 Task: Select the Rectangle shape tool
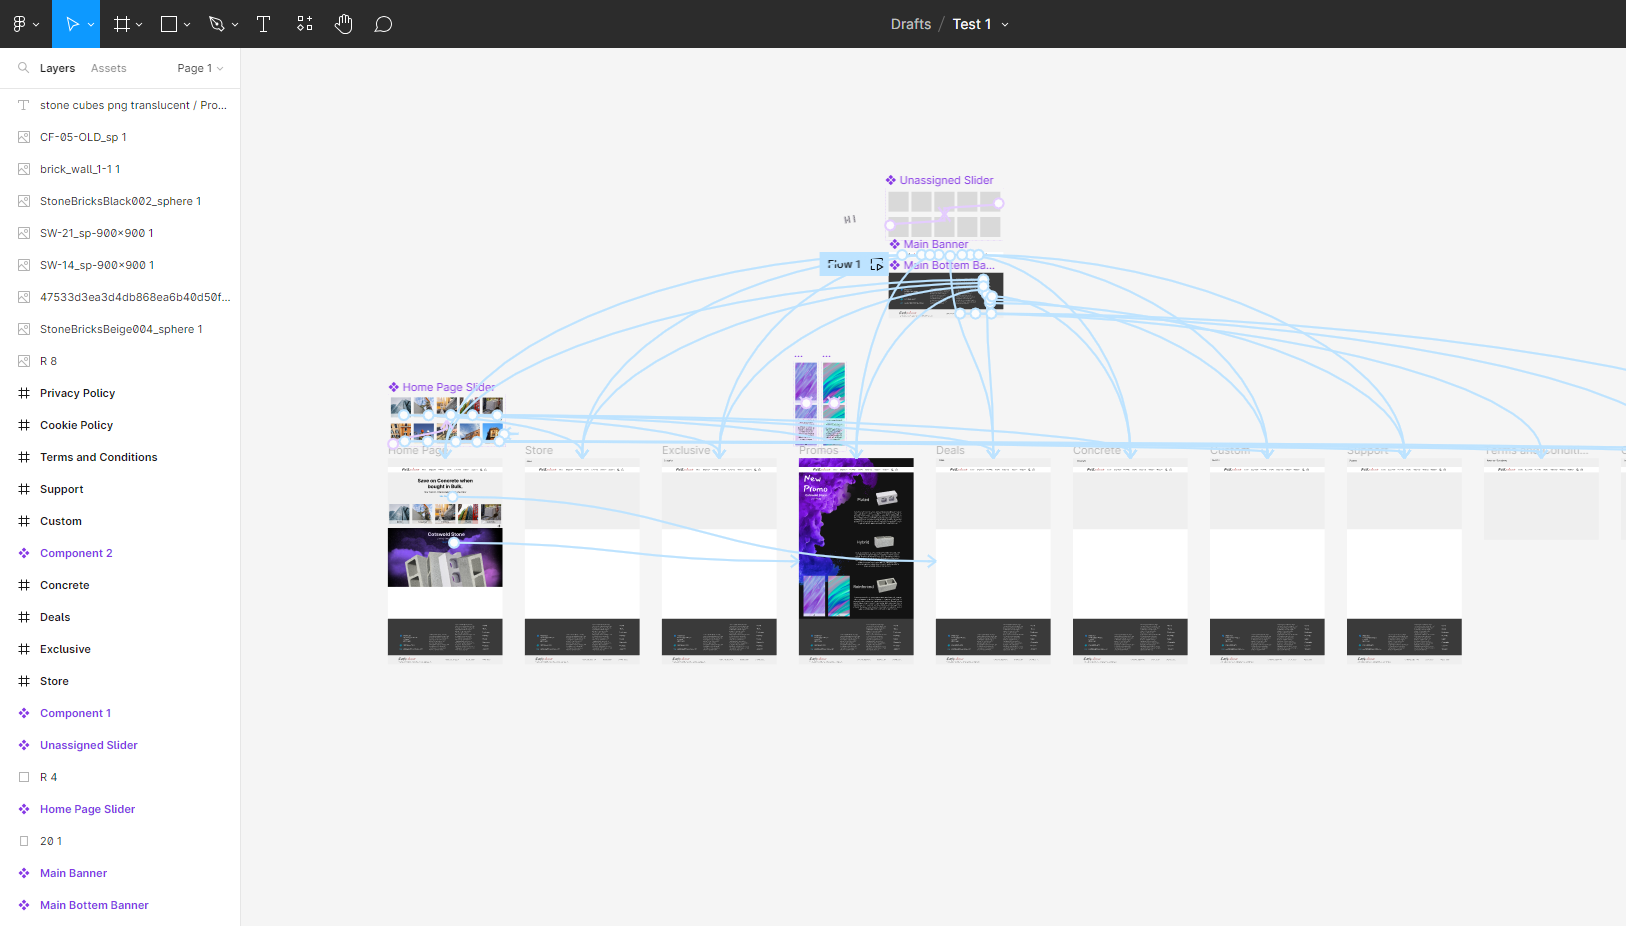pyautogui.click(x=168, y=24)
